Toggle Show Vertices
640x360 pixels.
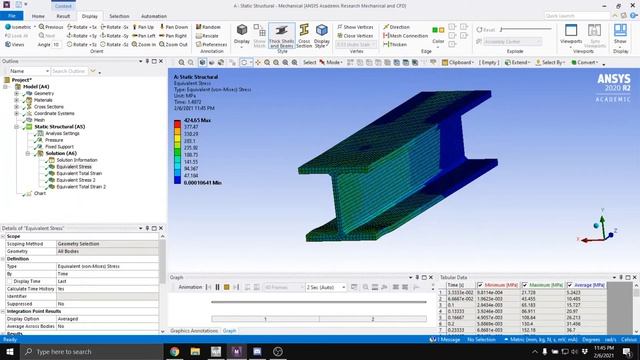pos(355,27)
